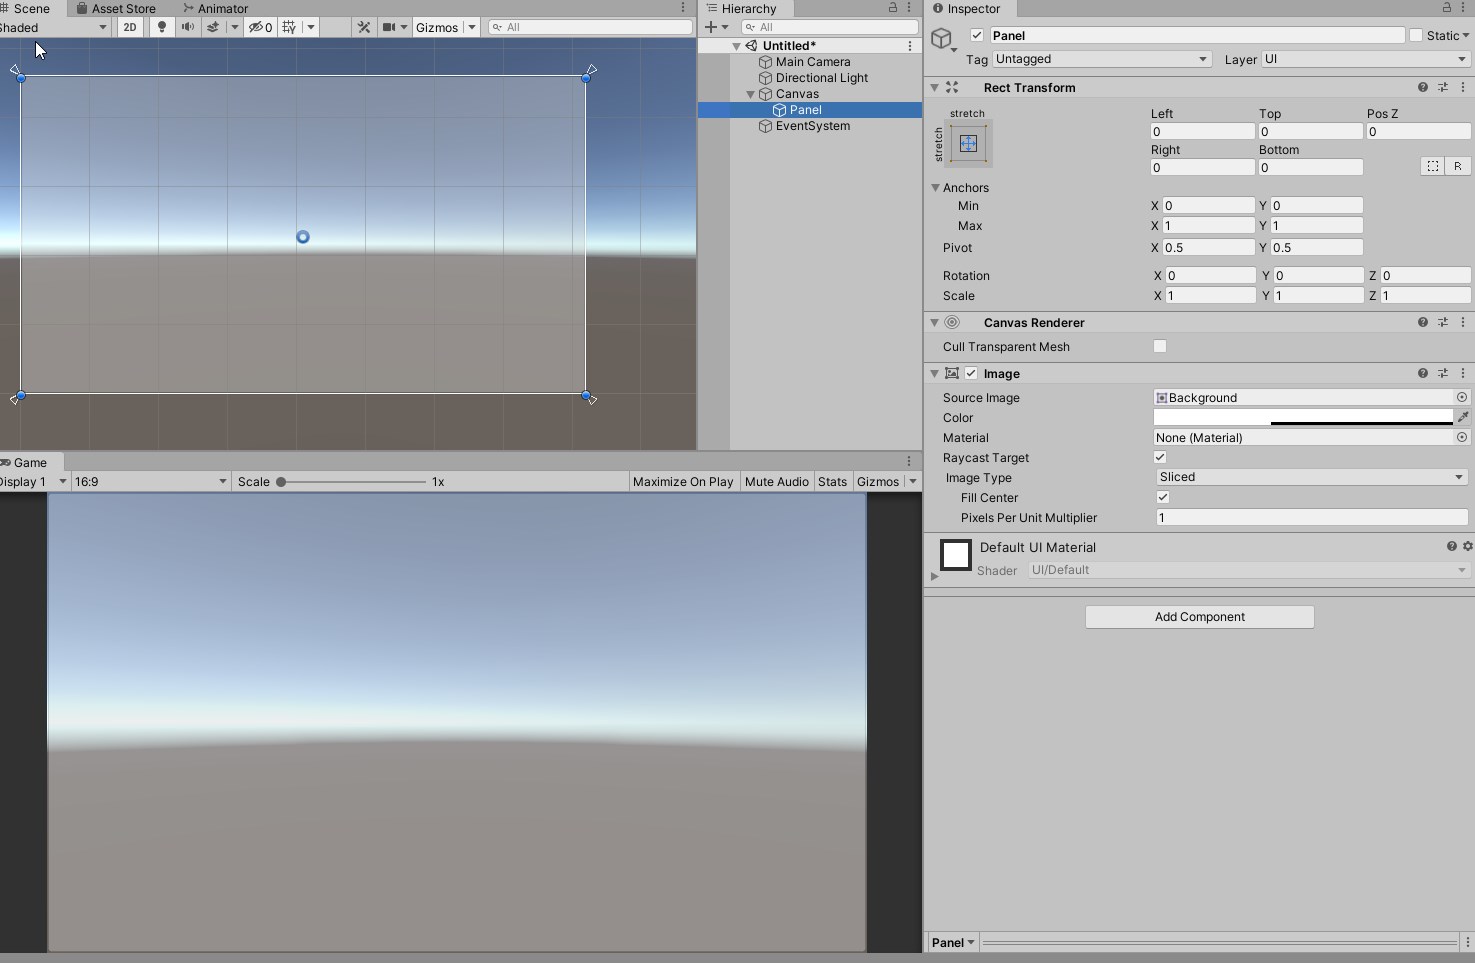Image resolution: width=1475 pixels, height=963 pixels.
Task: Toggle Raycast Target checkbox
Action: coord(1160,457)
